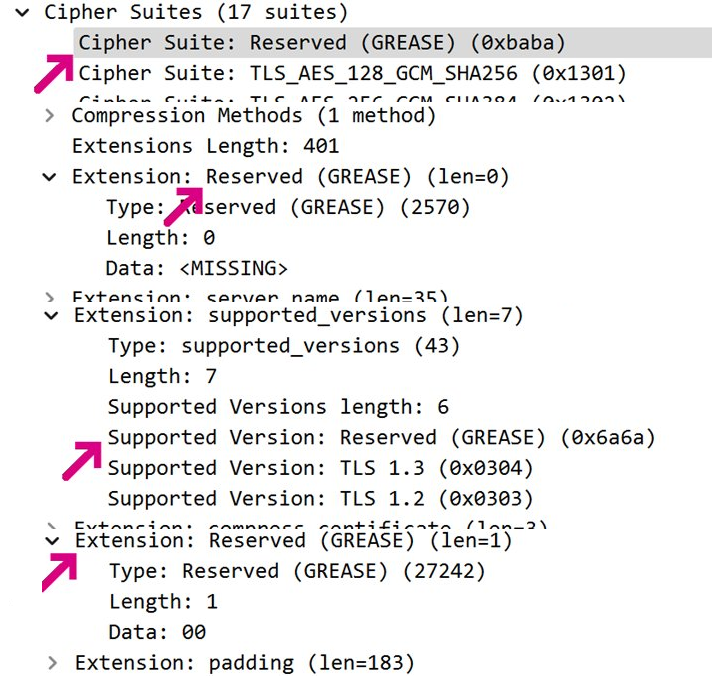Click the Extensions Length: 401 field

click(205, 146)
